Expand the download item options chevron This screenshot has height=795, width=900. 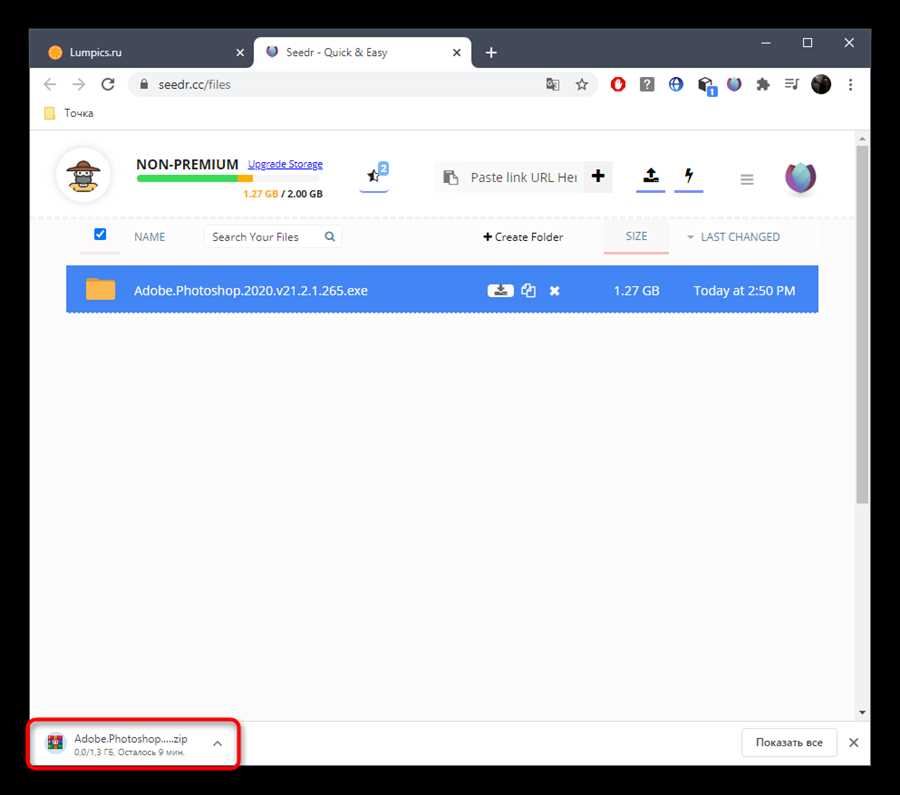(217, 743)
